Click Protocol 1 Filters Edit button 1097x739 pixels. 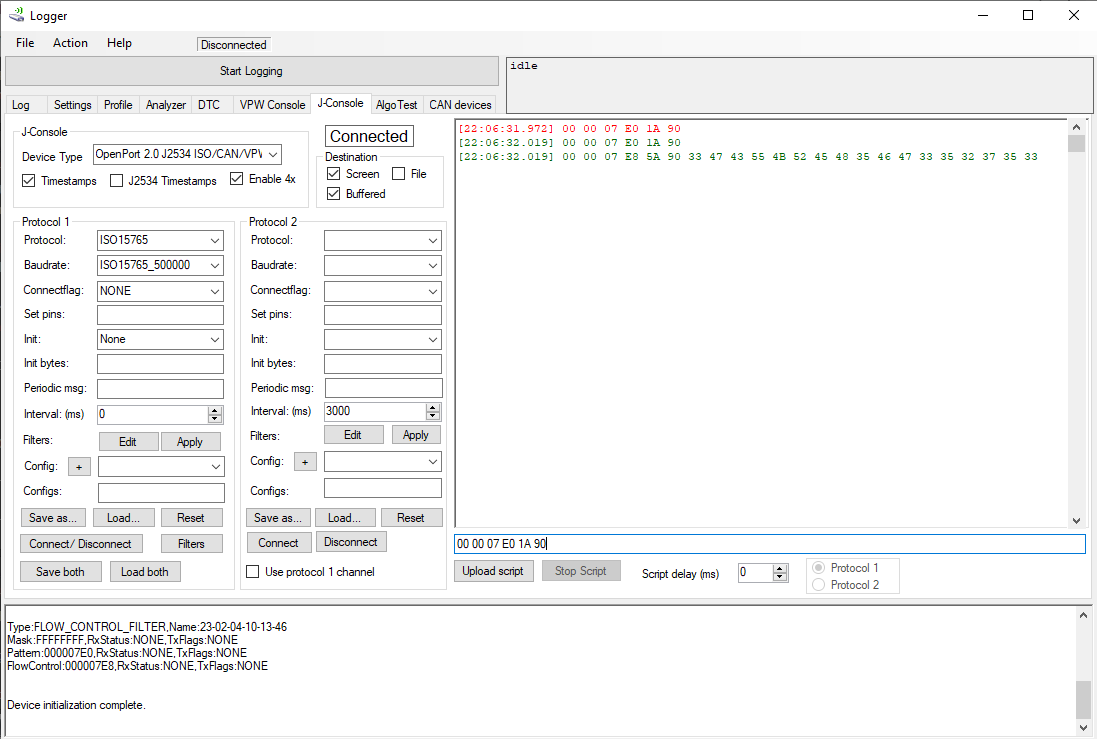pyautogui.click(x=128, y=442)
